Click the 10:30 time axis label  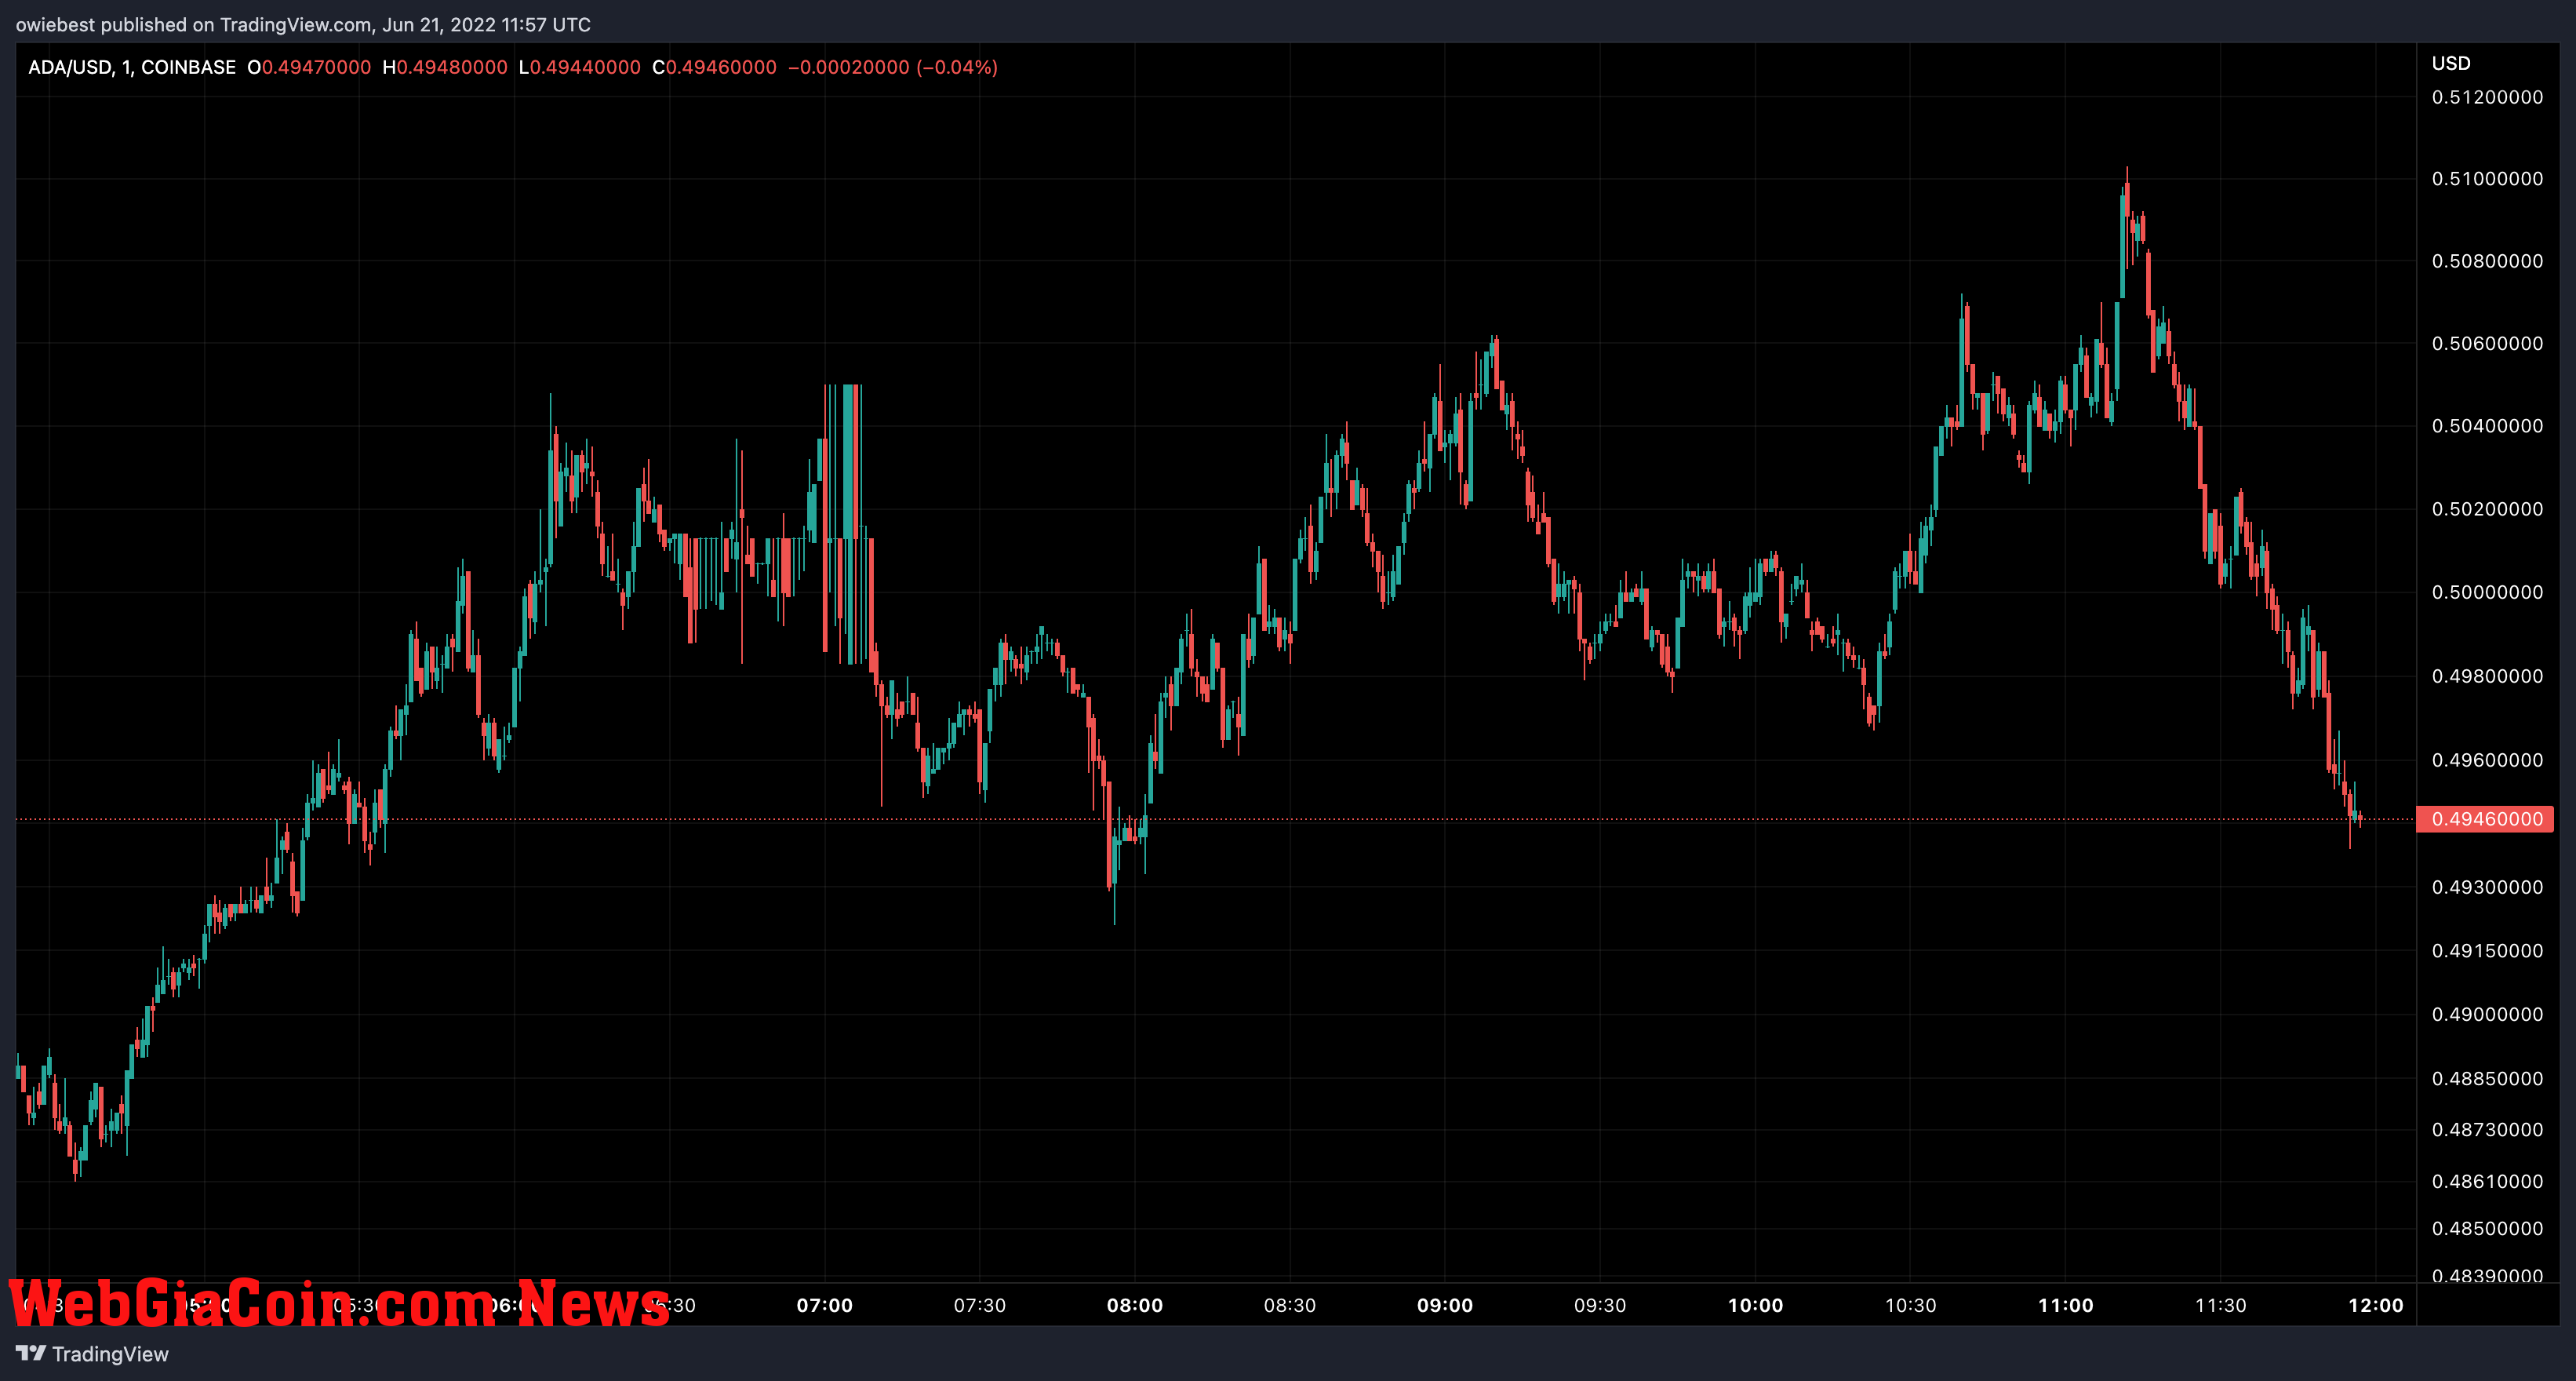(x=1911, y=1305)
